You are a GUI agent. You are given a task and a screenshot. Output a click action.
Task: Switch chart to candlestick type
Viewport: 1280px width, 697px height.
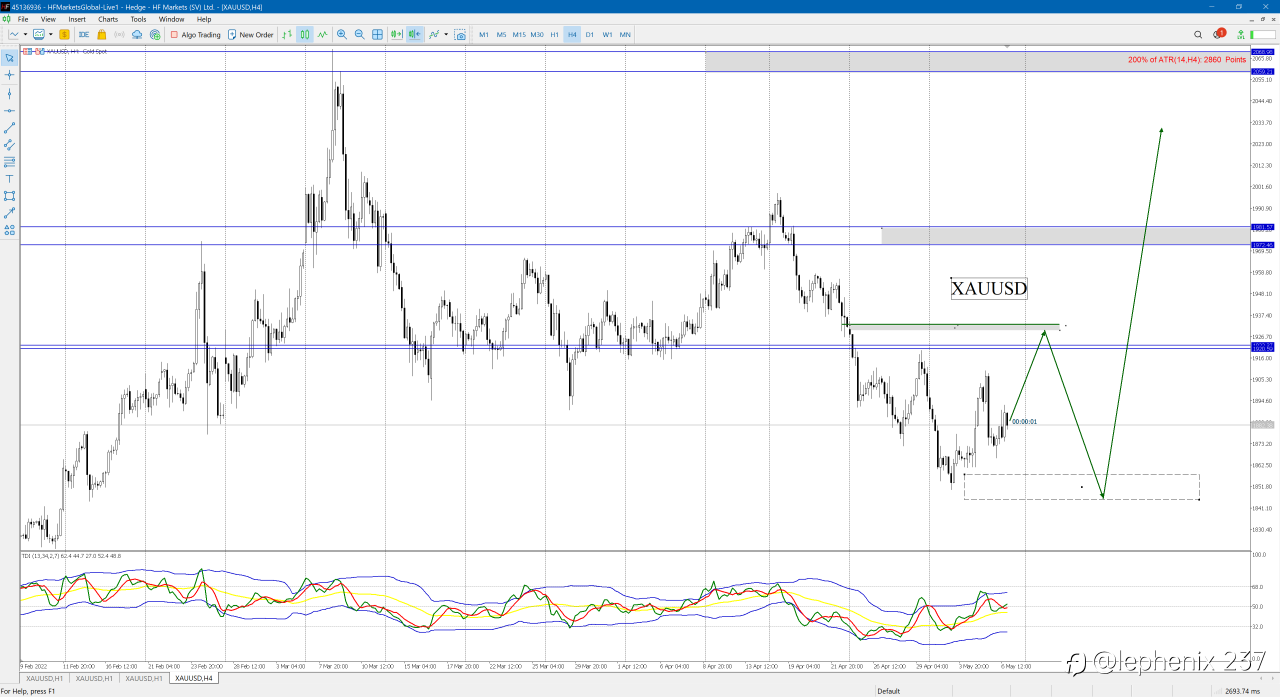[304, 34]
